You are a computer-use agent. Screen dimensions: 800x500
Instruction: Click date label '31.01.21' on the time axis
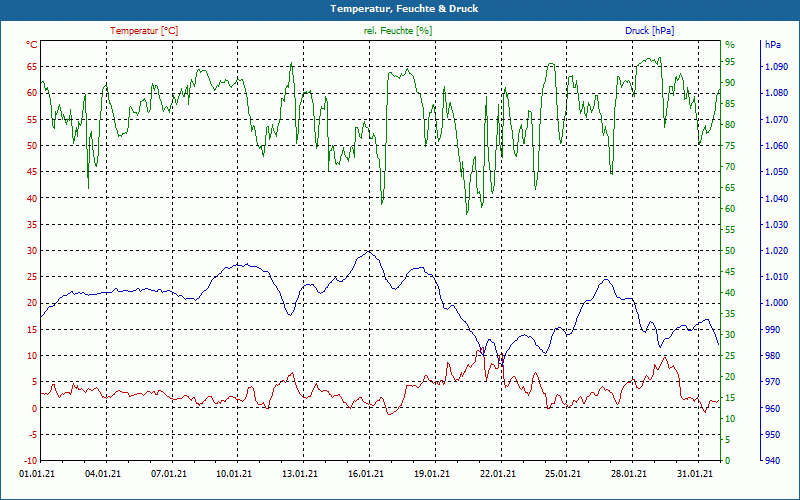695,474
